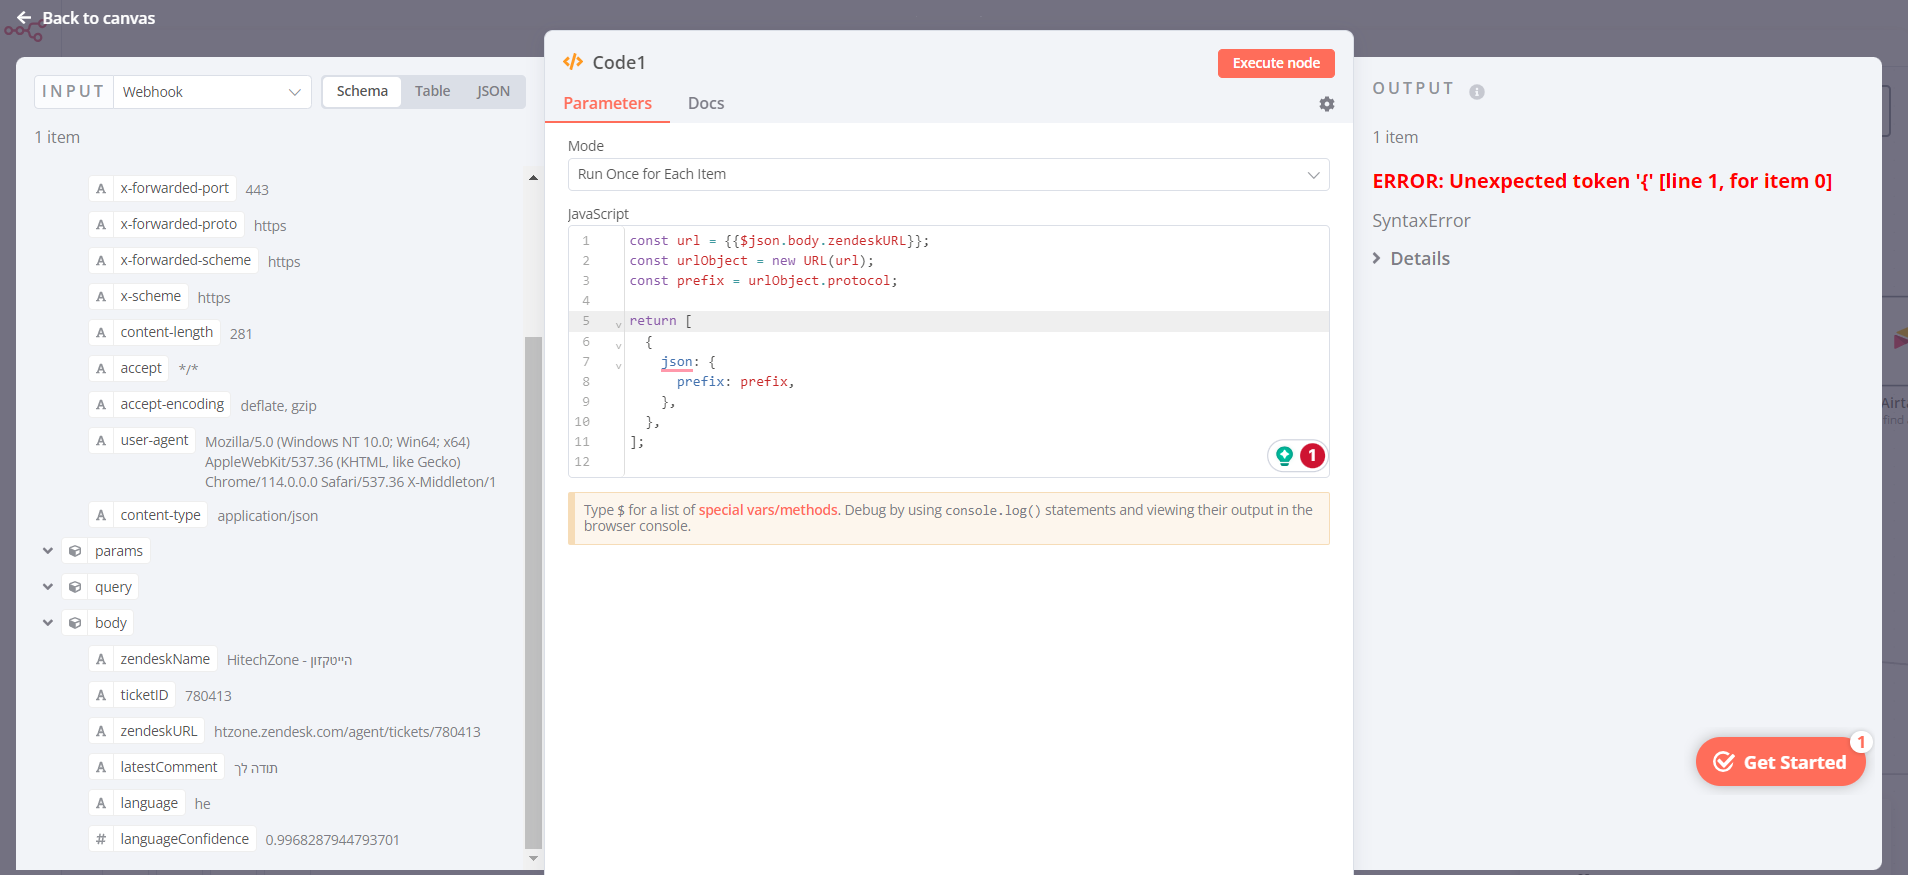Select the Parameters tab
Viewport: 1908px width, 875px height.
607,103
